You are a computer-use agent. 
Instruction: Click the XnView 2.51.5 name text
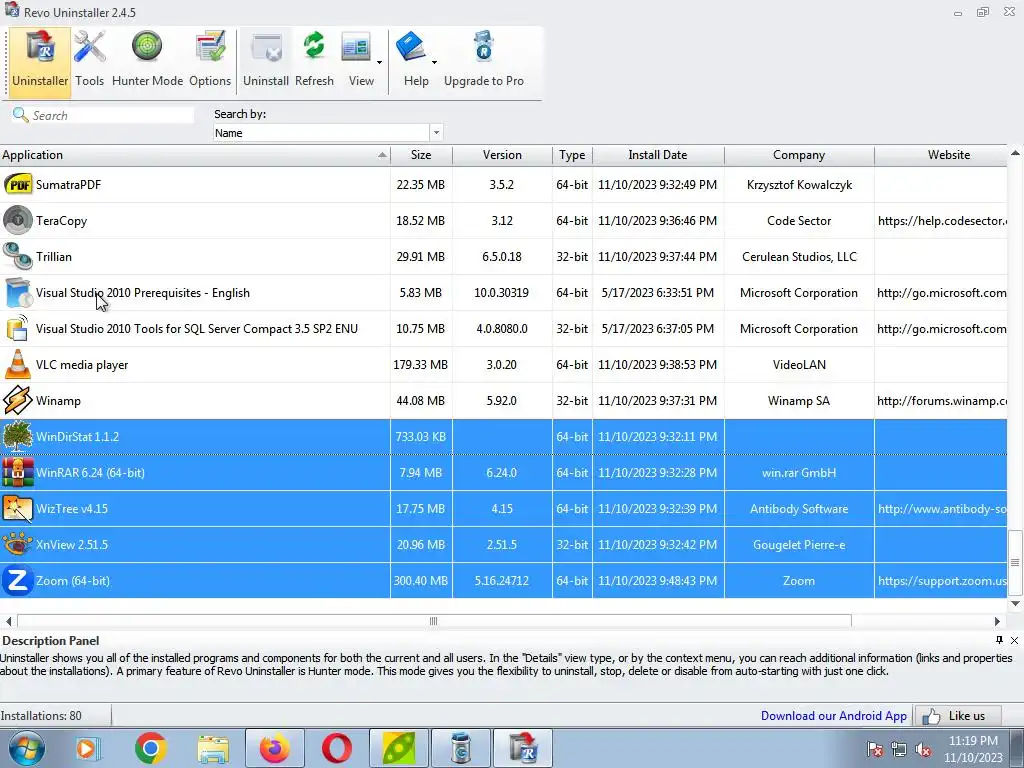(x=72, y=545)
